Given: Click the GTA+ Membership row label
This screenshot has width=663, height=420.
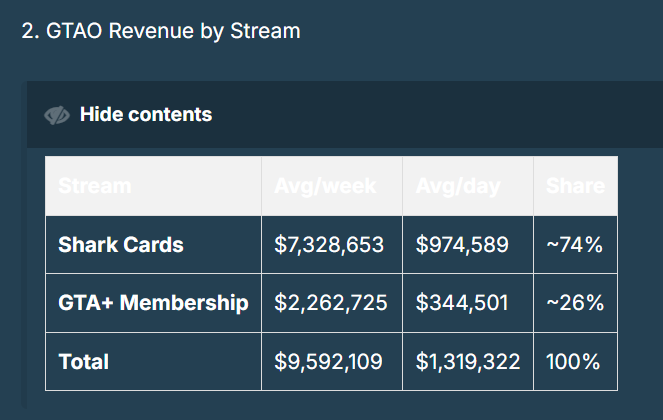Looking at the screenshot, I should [153, 303].
